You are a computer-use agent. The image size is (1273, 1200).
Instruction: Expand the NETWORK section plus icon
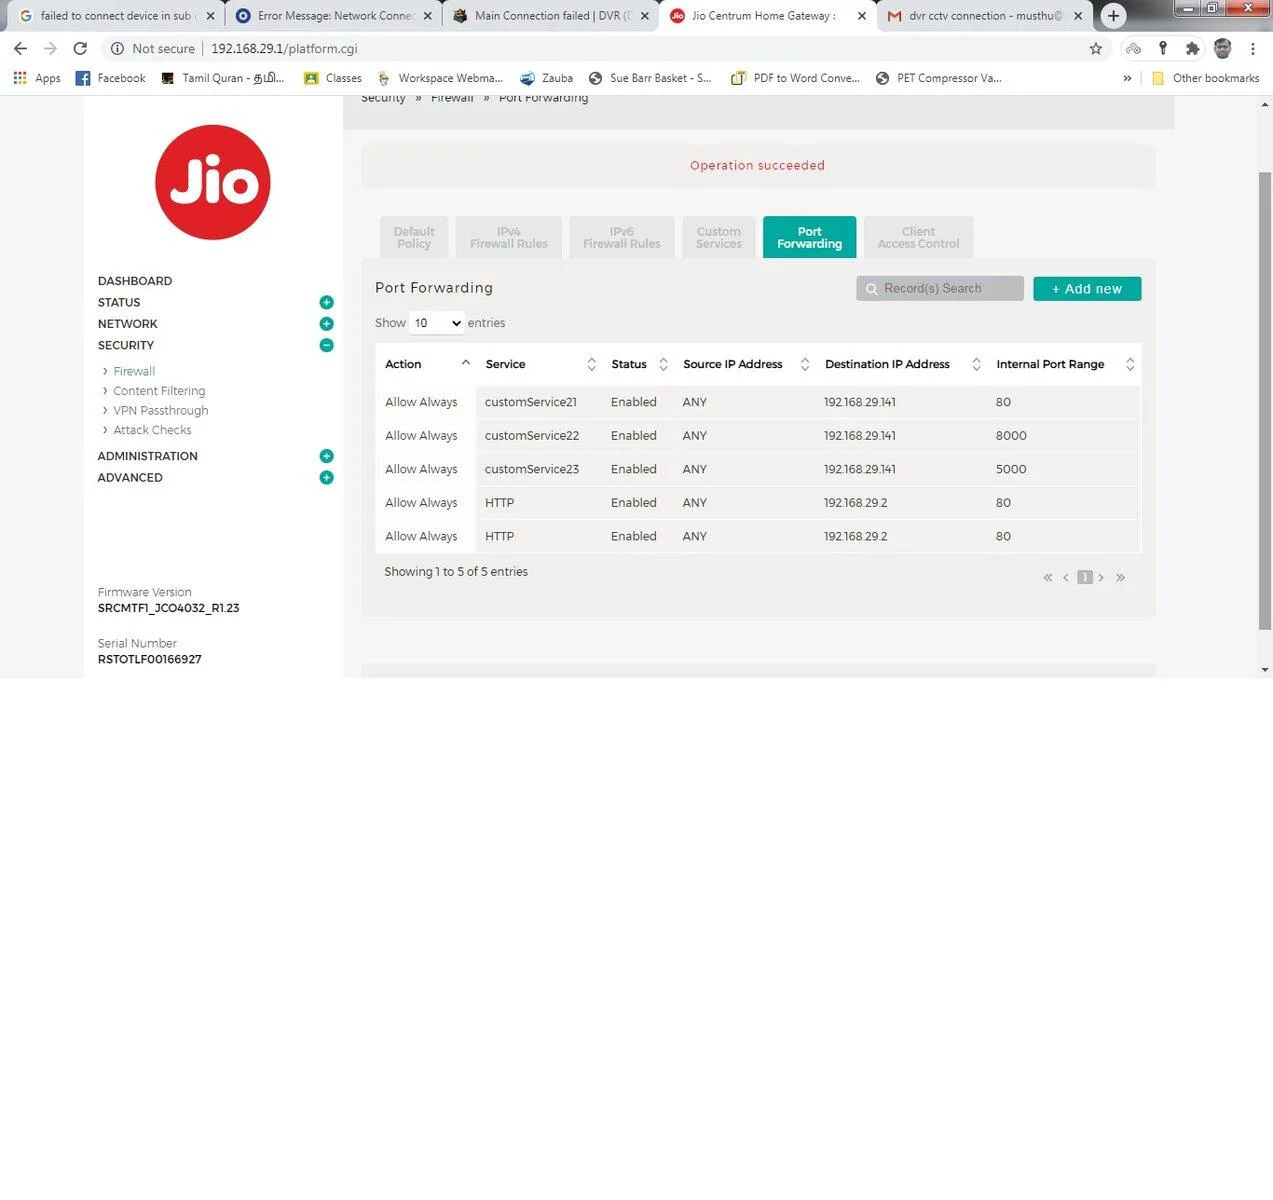326,324
